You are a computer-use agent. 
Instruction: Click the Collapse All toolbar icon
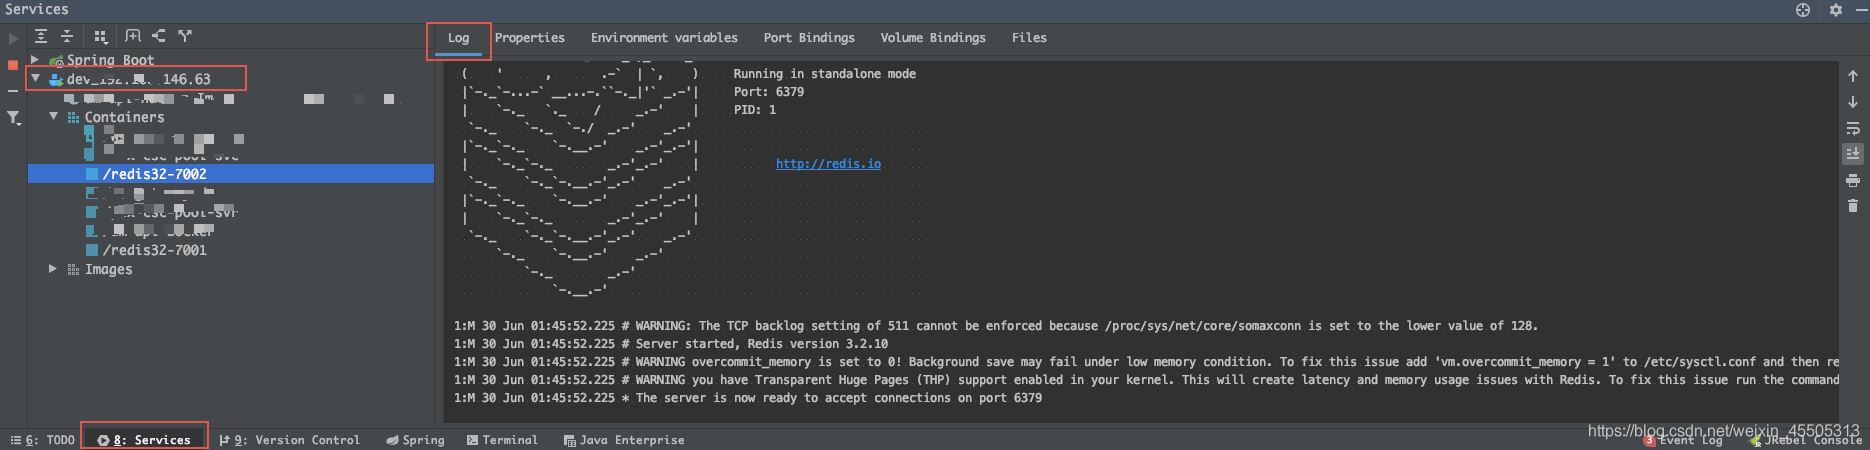(67, 36)
